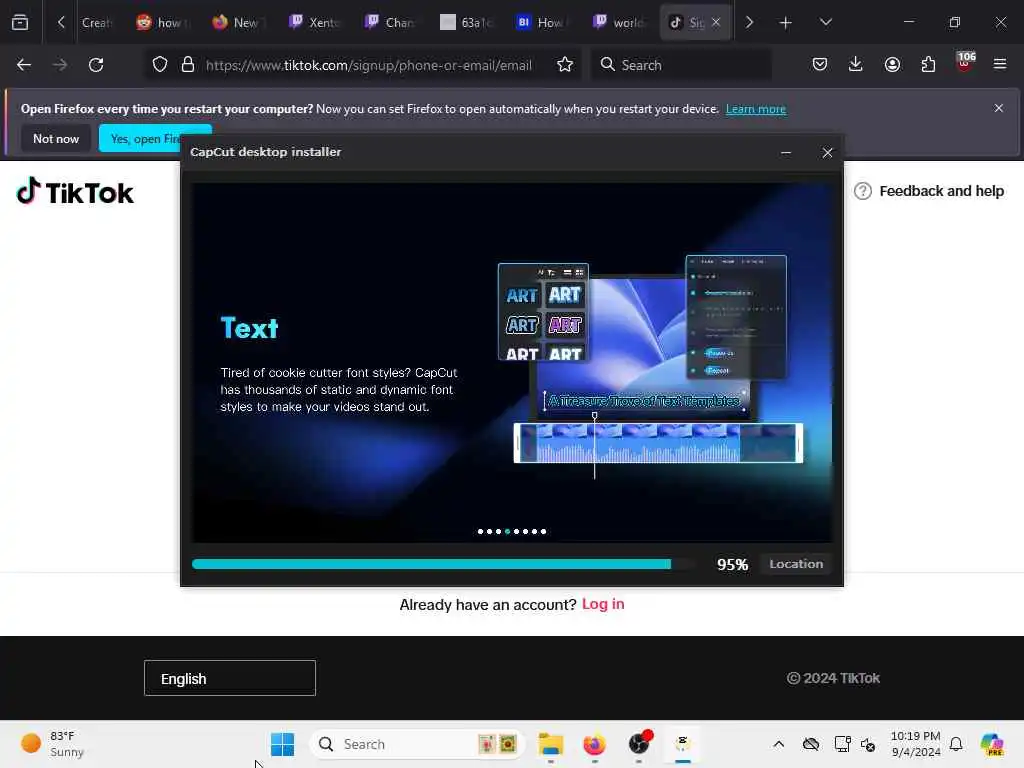
Task: Reload the current TikTok page
Action: 96,65
